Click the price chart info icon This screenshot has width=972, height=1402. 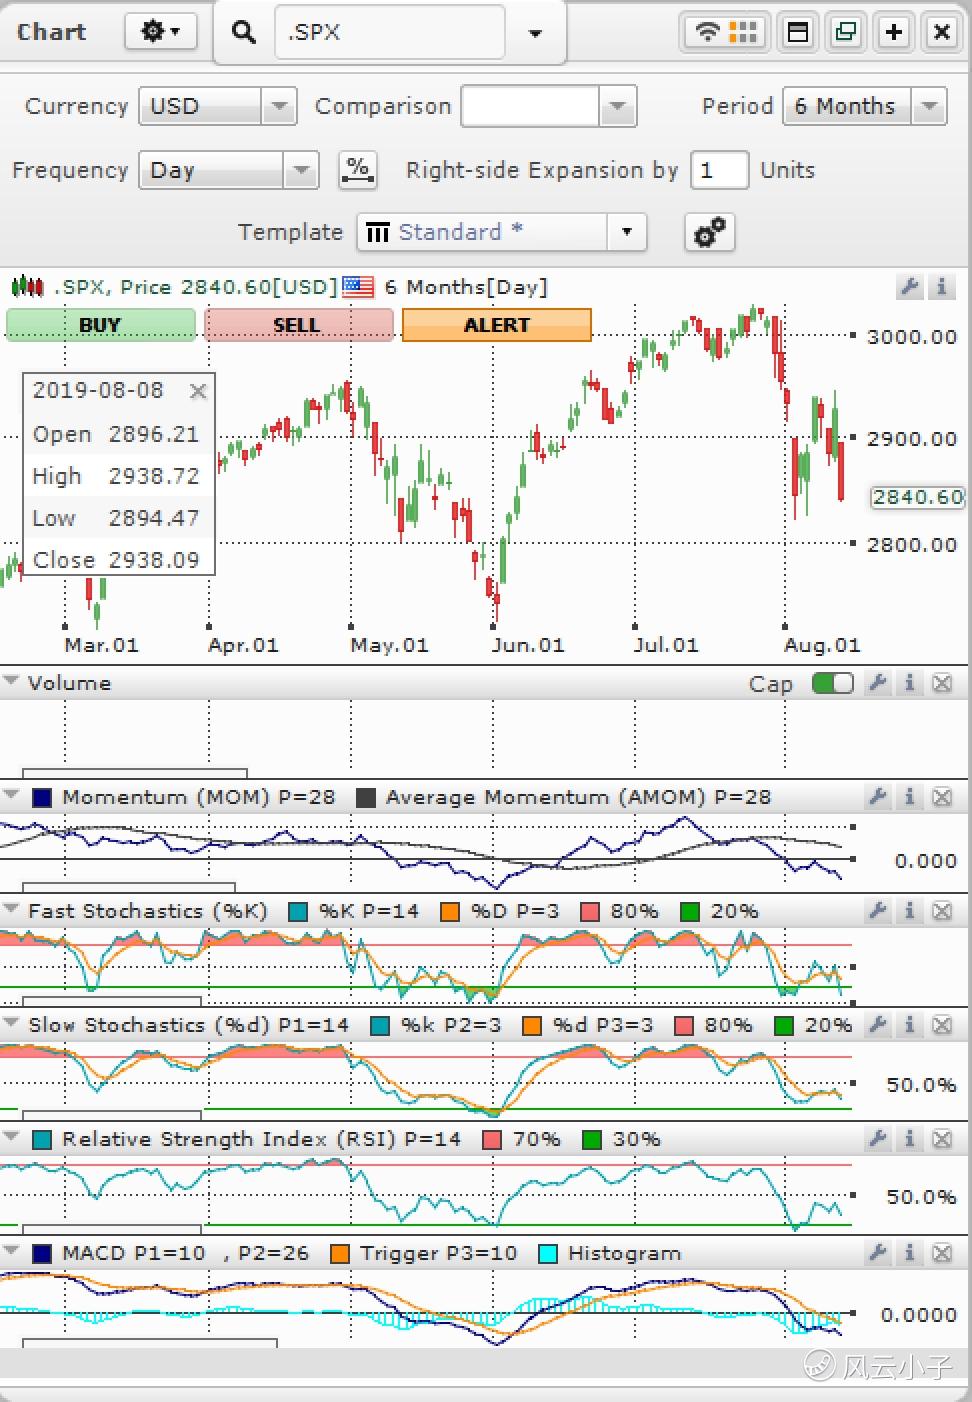pyautogui.click(x=941, y=287)
